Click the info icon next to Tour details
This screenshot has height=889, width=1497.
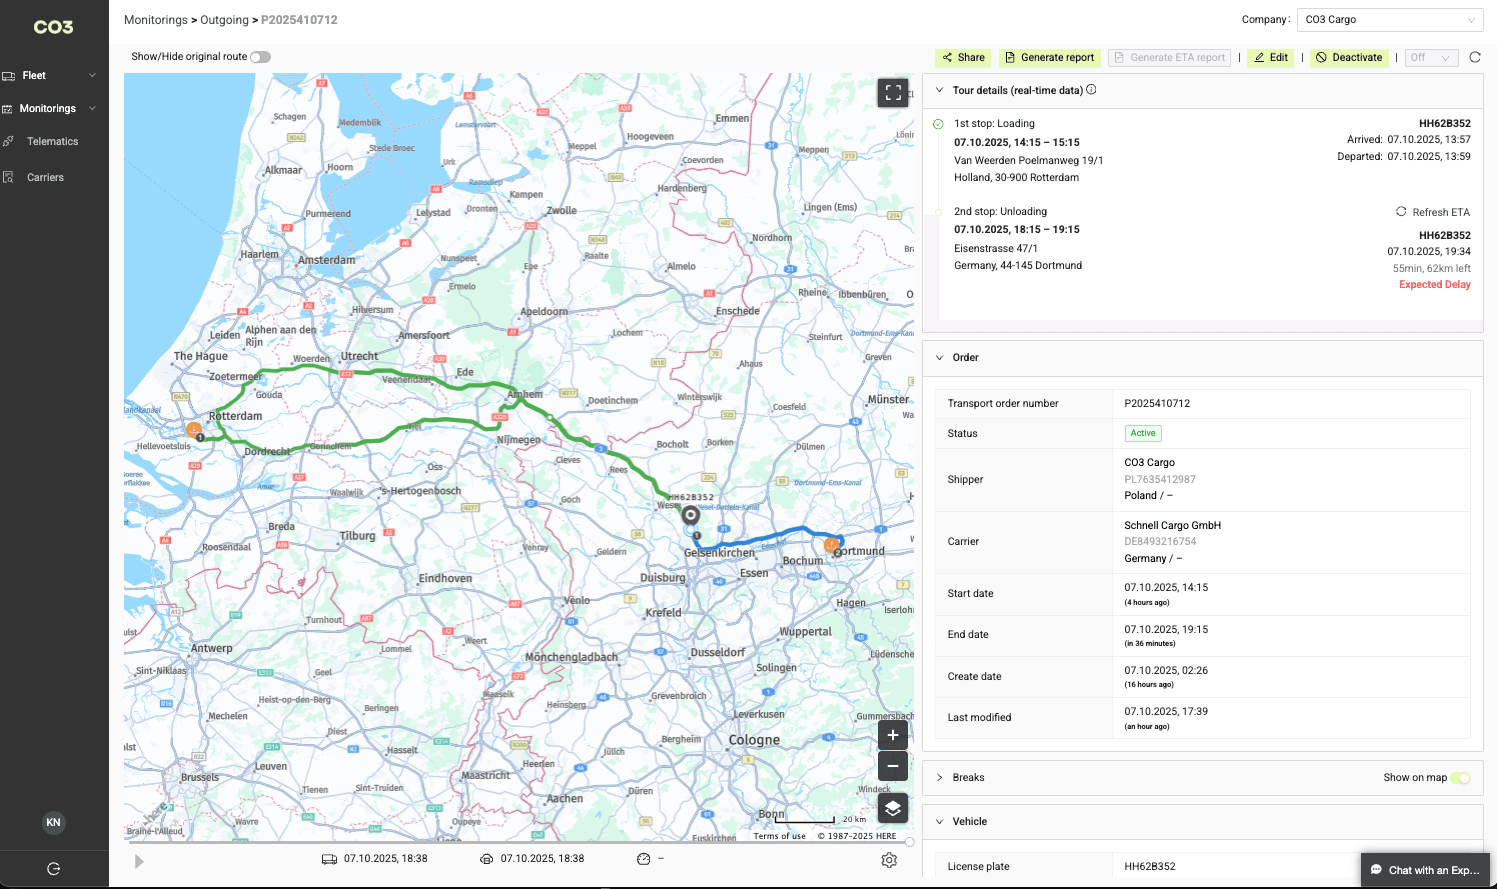(1091, 89)
